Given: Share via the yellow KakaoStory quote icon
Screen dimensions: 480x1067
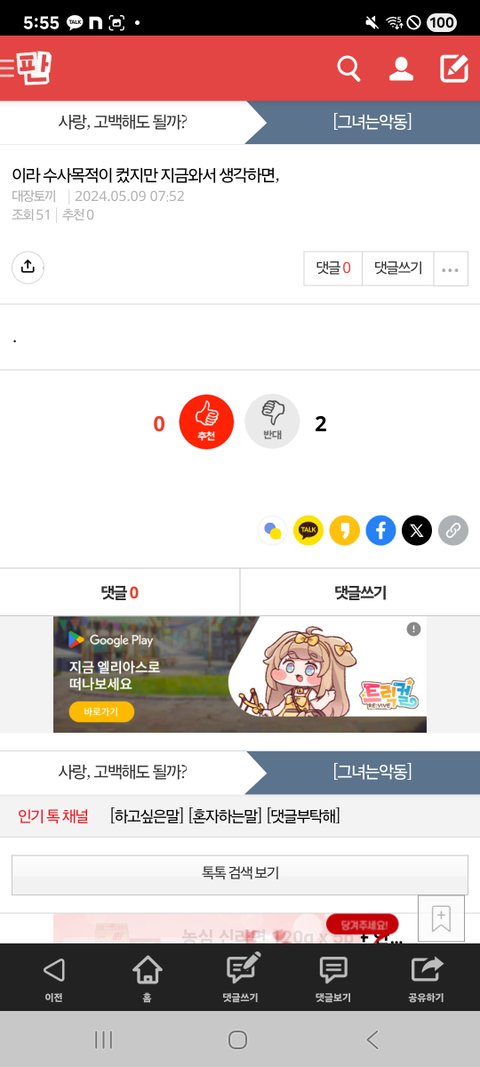Looking at the screenshot, I should (x=345, y=530).
